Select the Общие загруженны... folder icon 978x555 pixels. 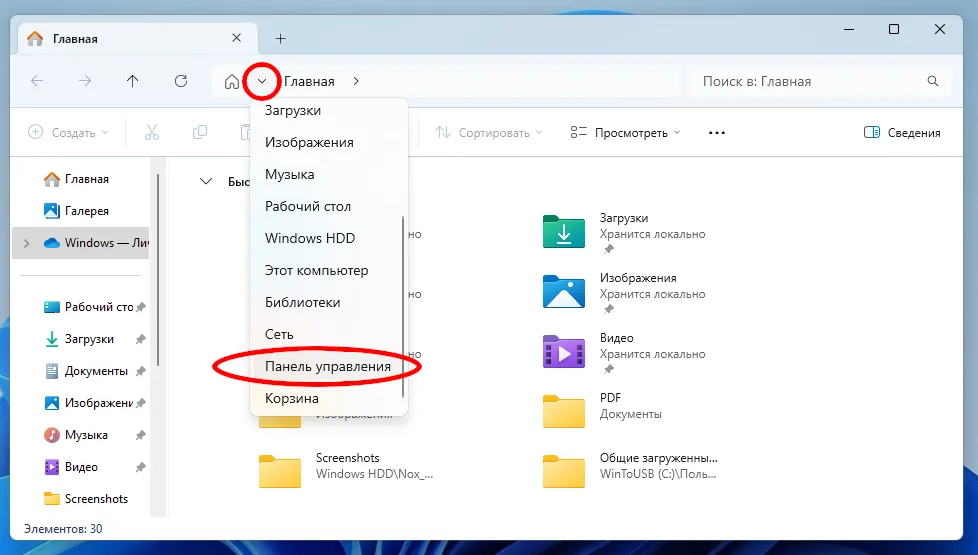click(564, 471)
